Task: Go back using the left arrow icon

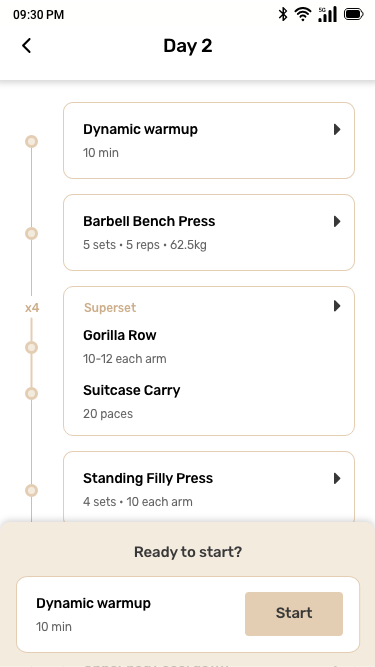Action: click(26, 46)
